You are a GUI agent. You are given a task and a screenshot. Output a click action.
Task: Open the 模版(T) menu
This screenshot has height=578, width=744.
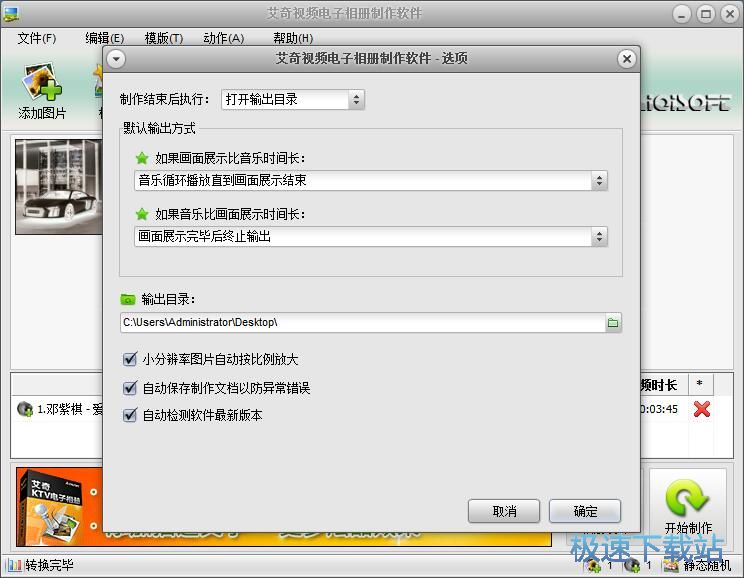point(164,38)
